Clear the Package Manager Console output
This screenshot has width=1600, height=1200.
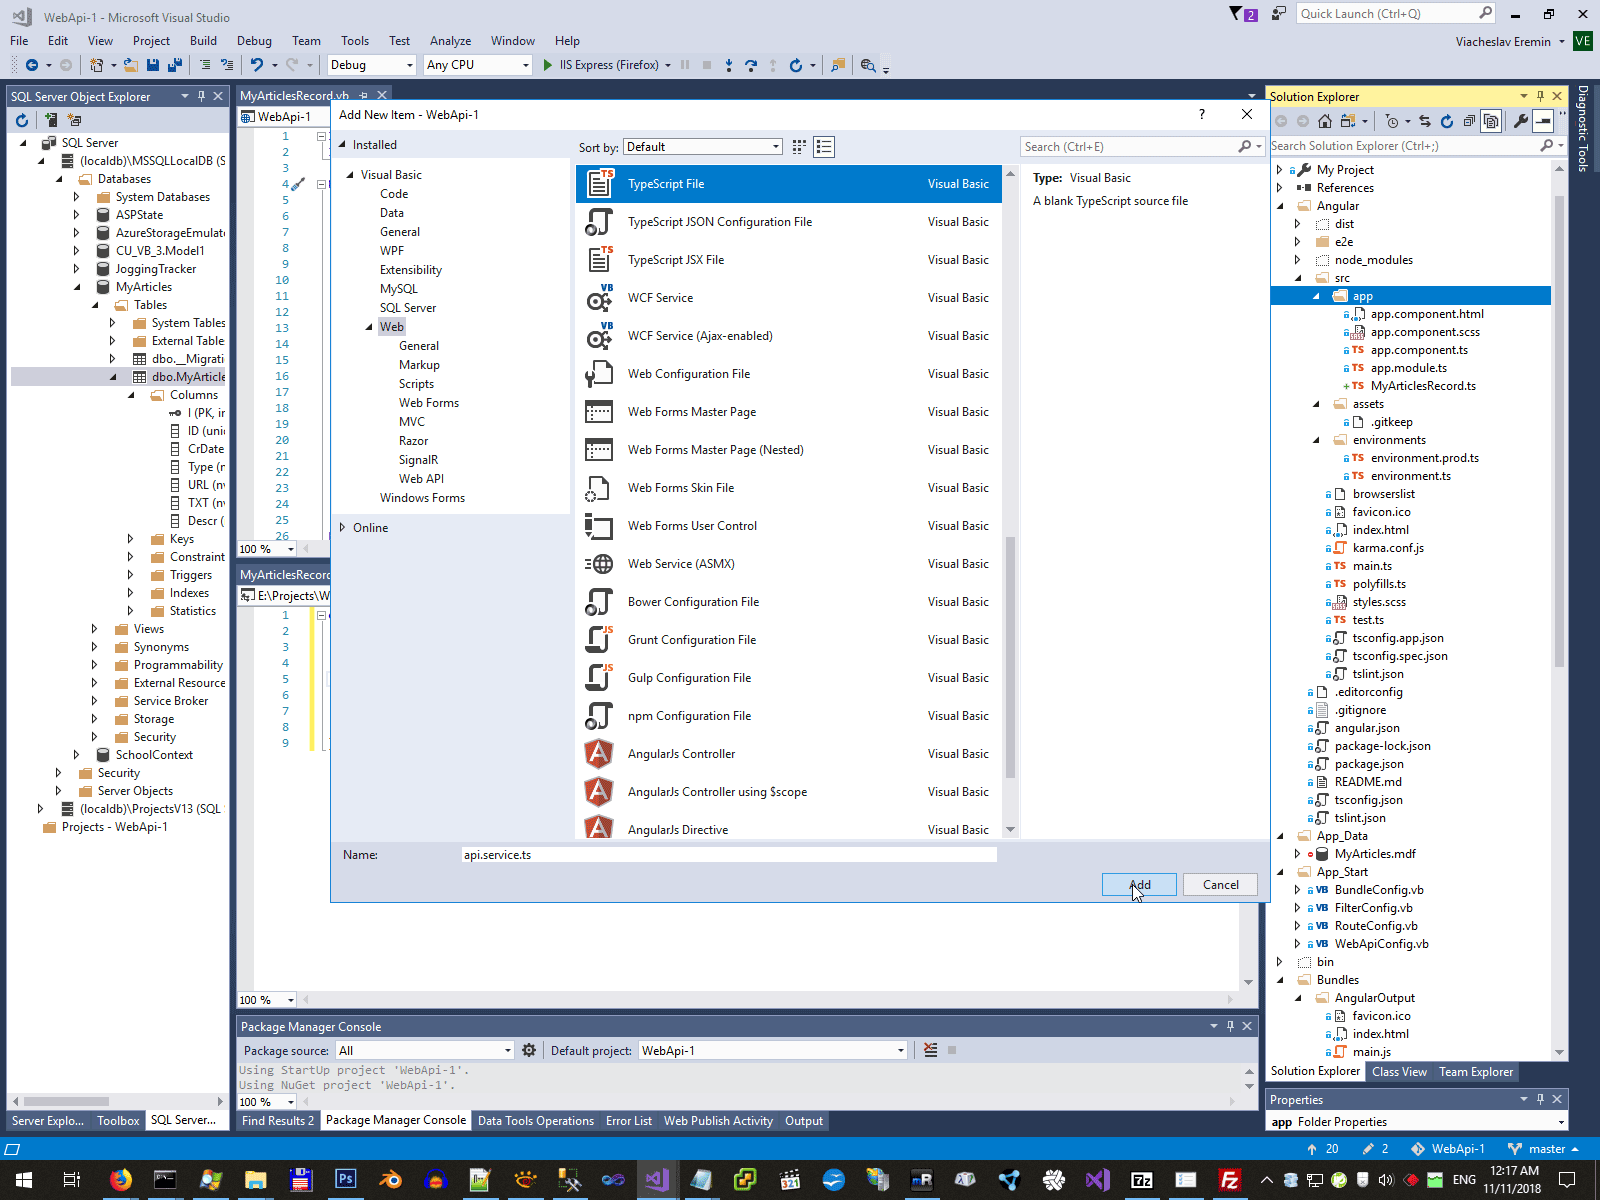pyautogui.click(x=931, y=1050)
